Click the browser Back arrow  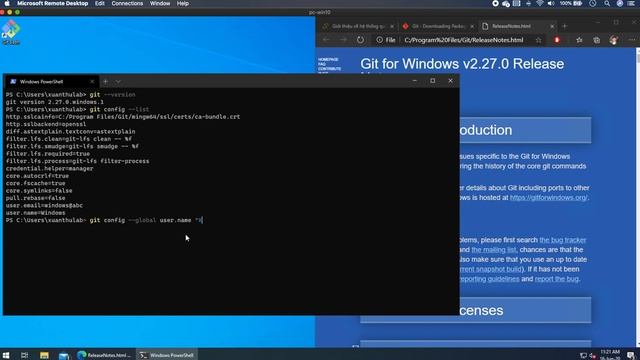point(326,40)
